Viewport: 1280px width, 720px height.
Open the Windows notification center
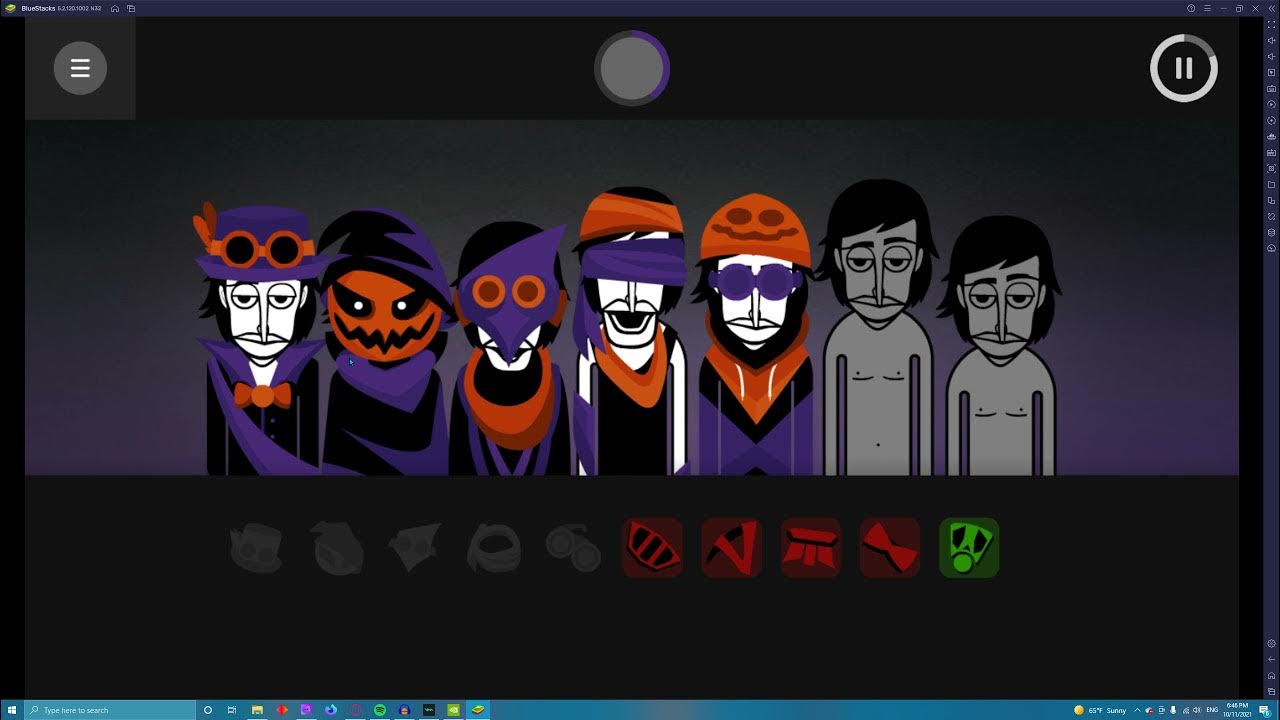pos(1264,710)
